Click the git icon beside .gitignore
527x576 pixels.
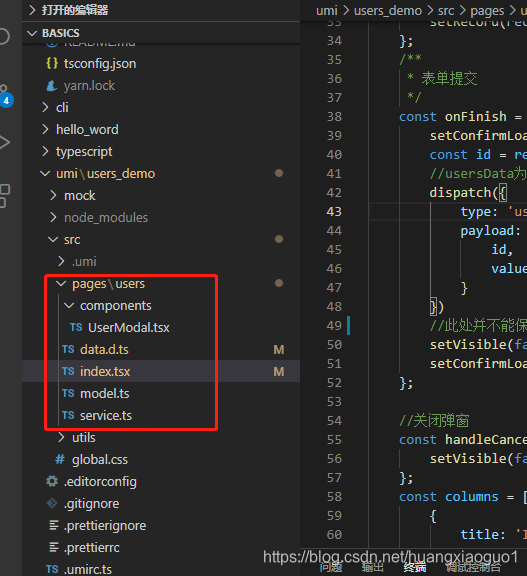[x=52, y=503]
